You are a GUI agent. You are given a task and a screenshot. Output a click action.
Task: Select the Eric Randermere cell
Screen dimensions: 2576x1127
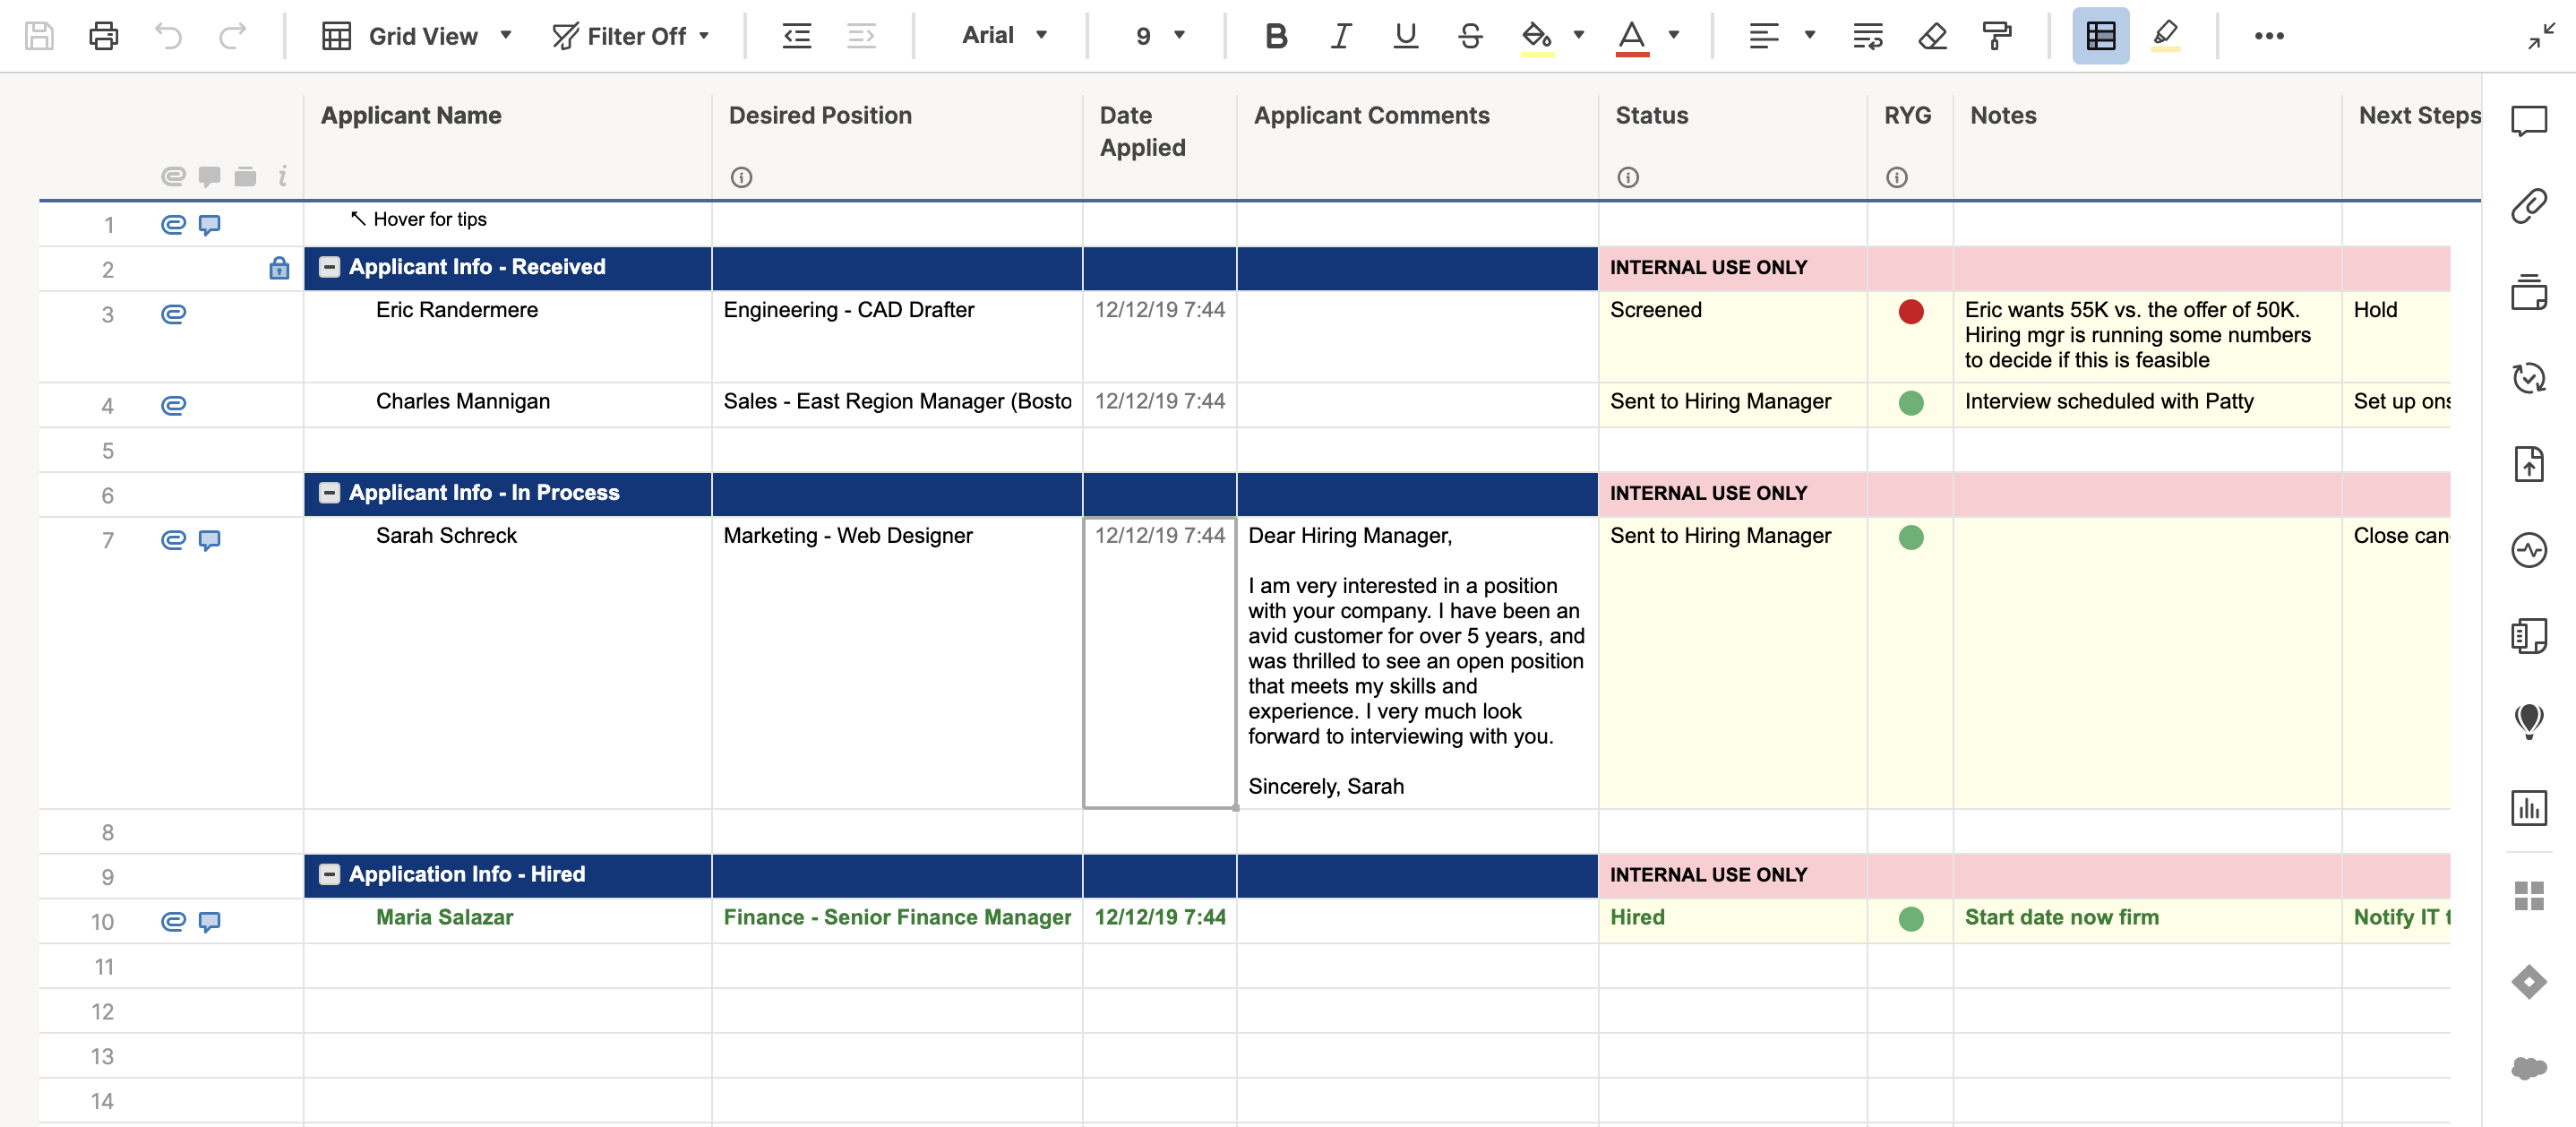click(x=507, y=336)
